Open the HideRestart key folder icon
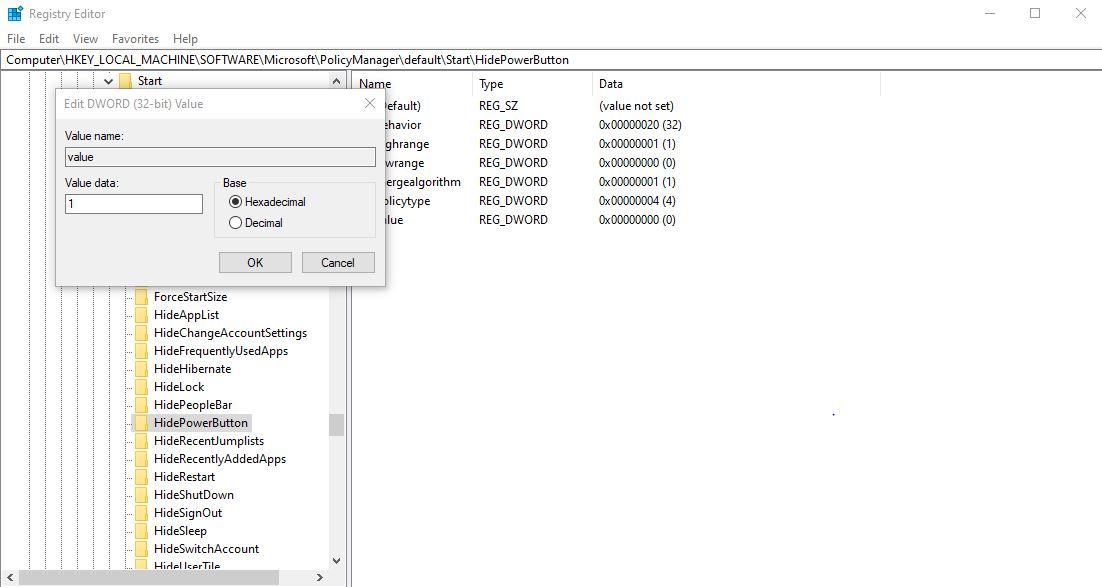This screenshot has width=1102, height=587. click(141, 477)
